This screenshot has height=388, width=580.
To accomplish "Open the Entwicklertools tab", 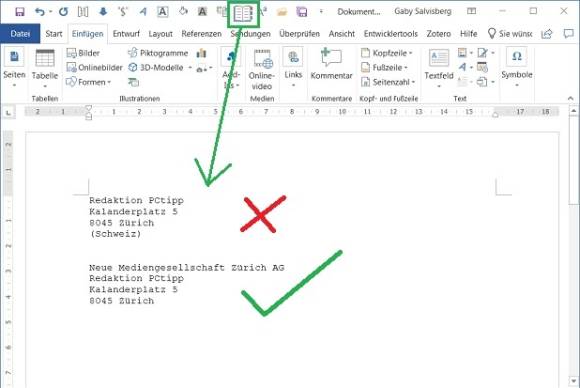I will click(x=391, y=34).
